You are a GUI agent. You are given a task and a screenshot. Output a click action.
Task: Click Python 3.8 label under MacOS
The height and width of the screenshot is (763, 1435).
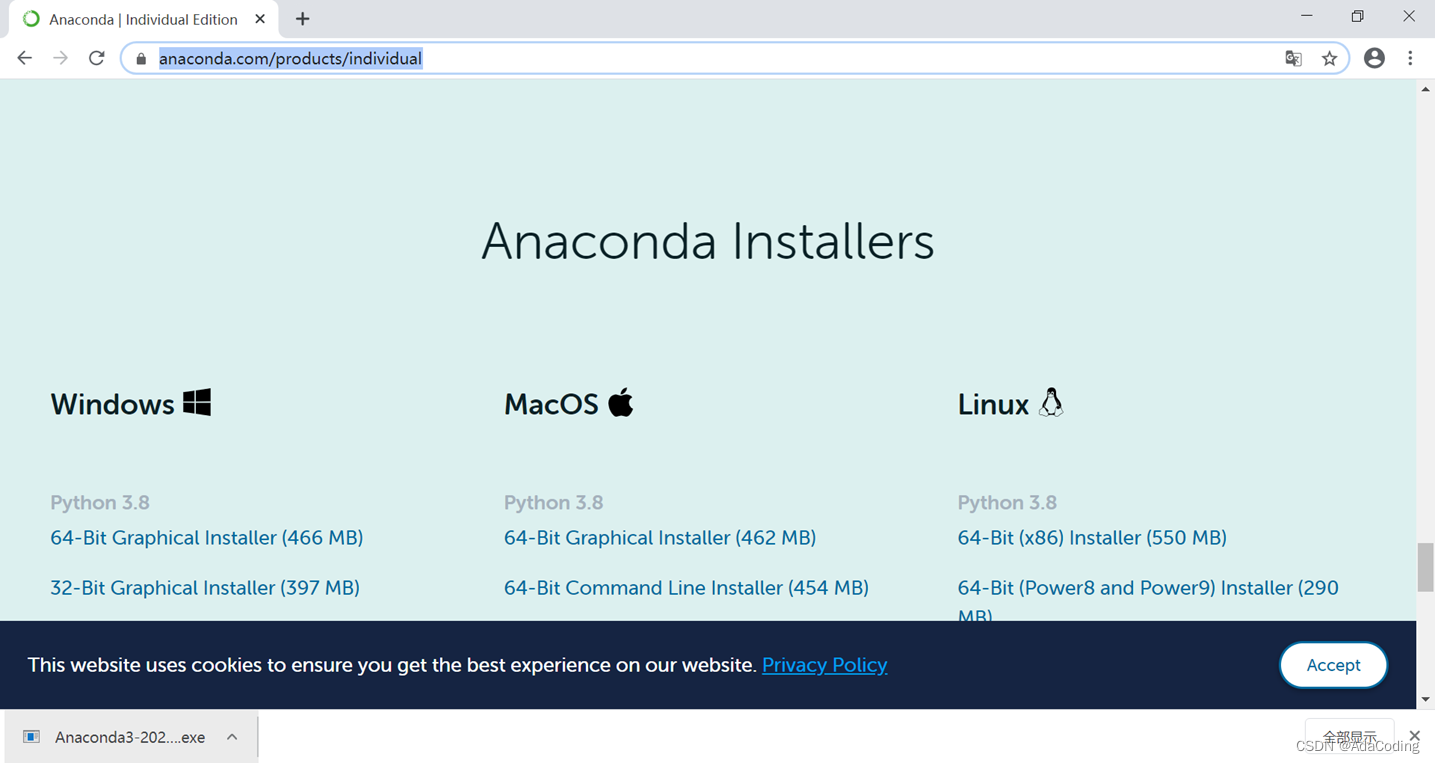tap(554, 502)
